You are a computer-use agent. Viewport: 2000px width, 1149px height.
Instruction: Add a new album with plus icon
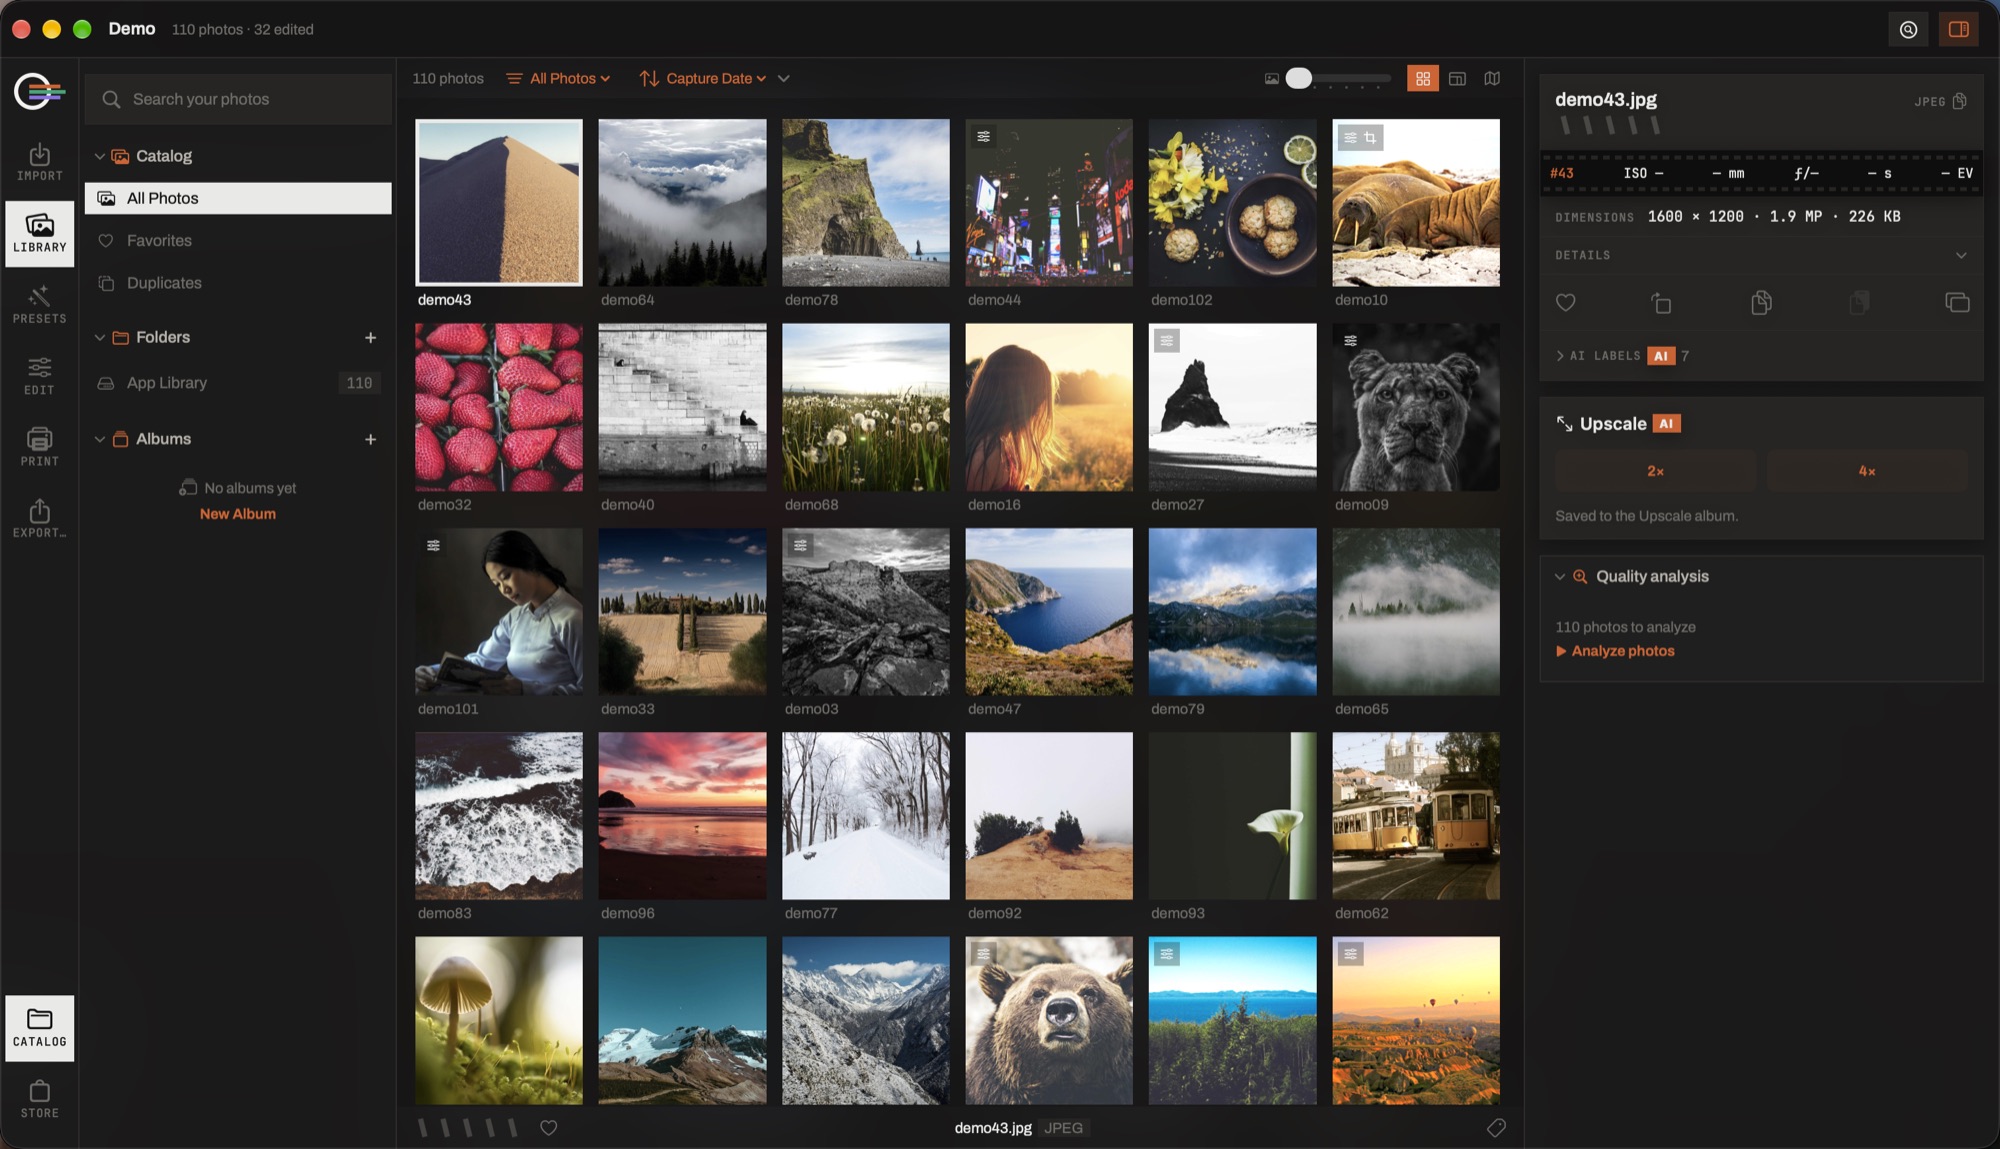370,439
